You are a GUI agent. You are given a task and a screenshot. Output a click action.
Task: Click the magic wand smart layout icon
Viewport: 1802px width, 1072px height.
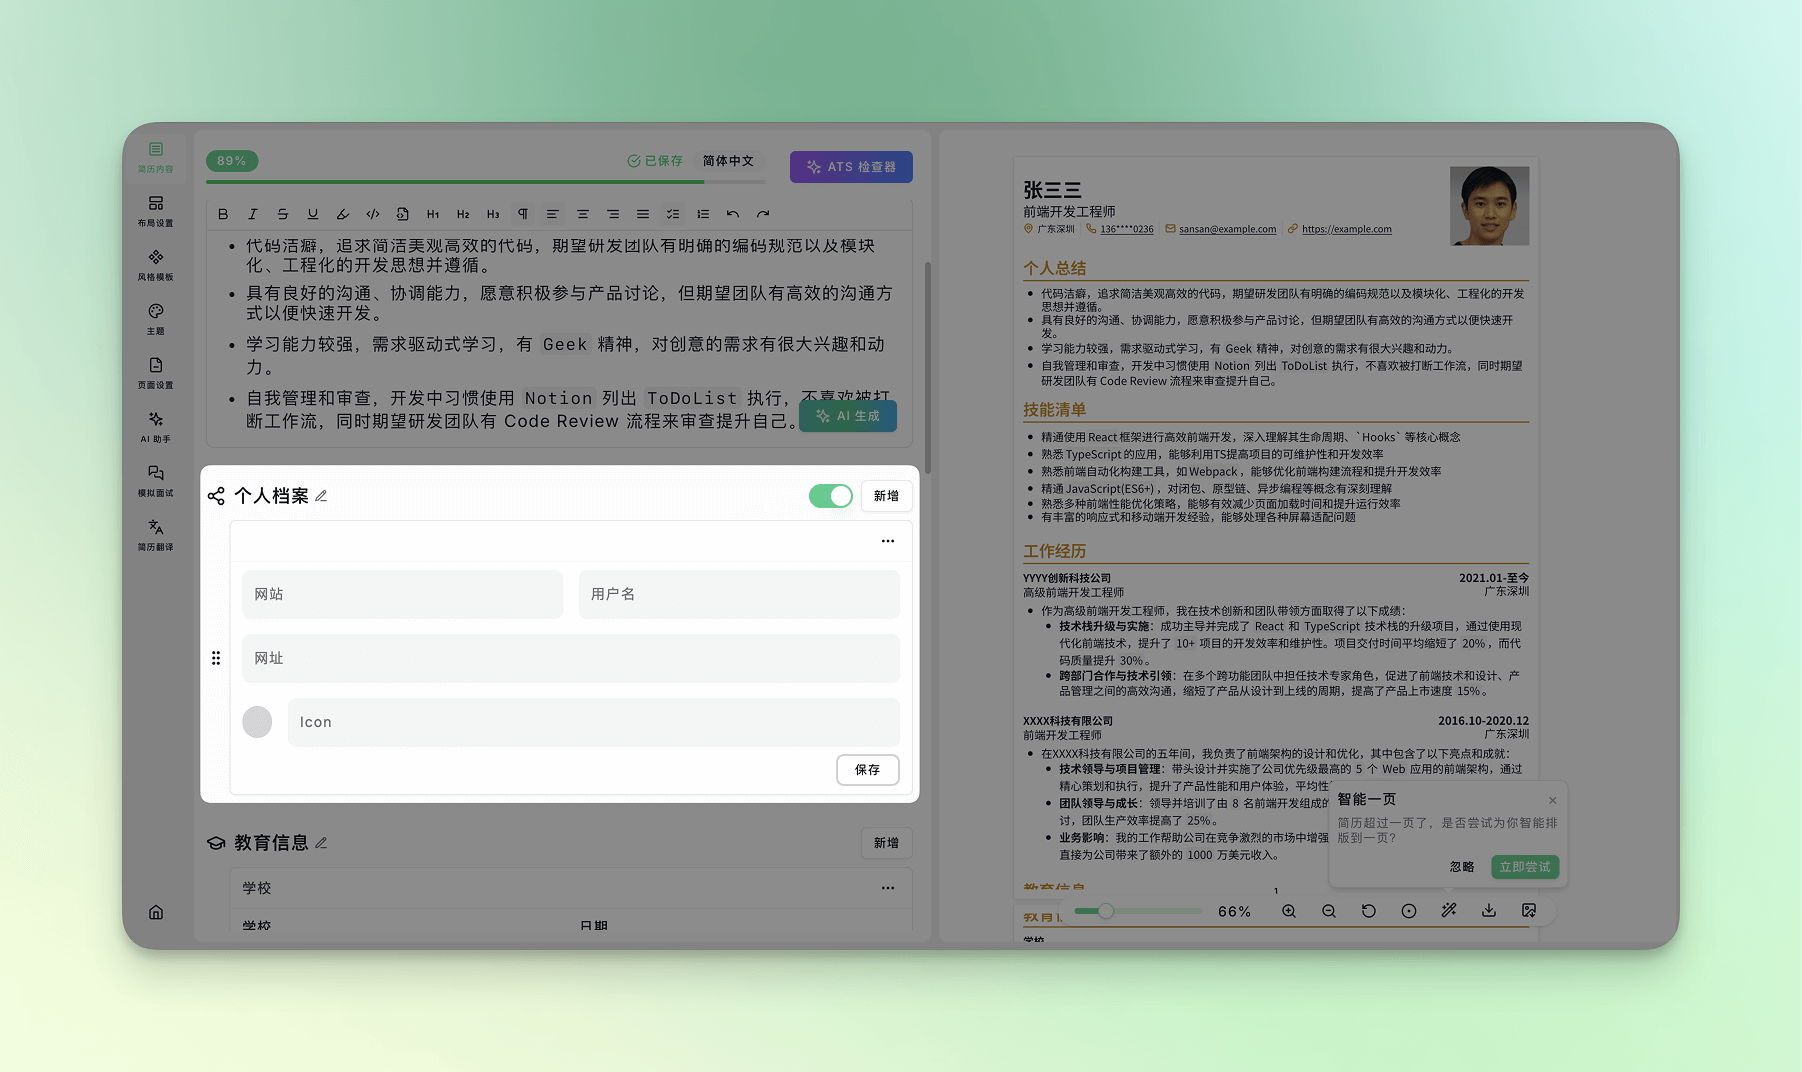pos(1449,911)
